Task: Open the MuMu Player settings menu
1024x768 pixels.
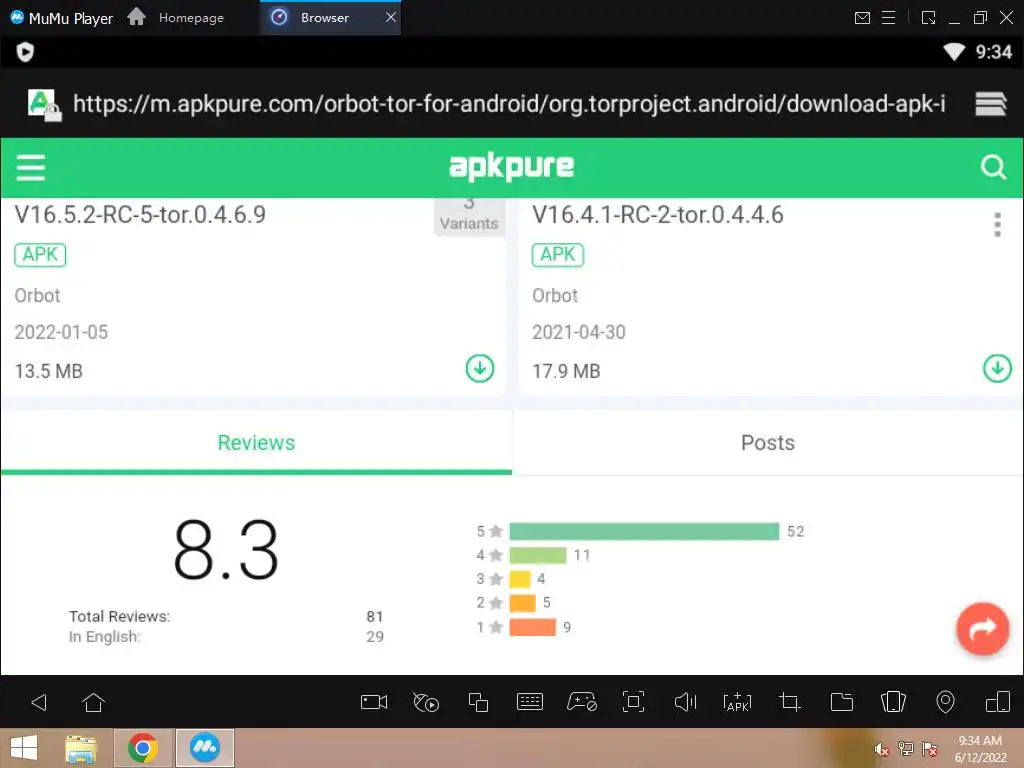Action: (x=888, y=18)
